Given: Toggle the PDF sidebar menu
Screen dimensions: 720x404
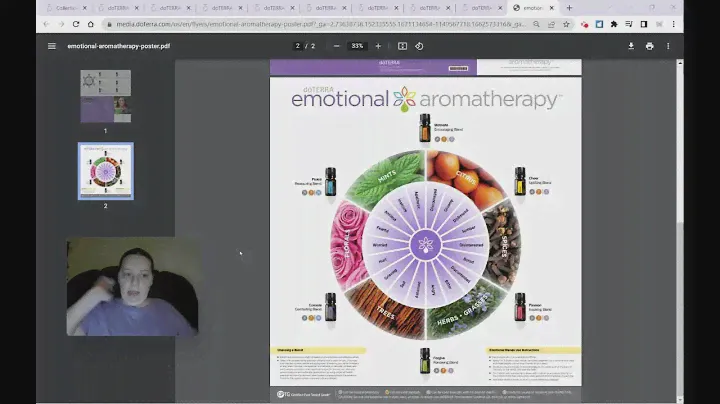Looking at the screenshot, I should point(52,46).
